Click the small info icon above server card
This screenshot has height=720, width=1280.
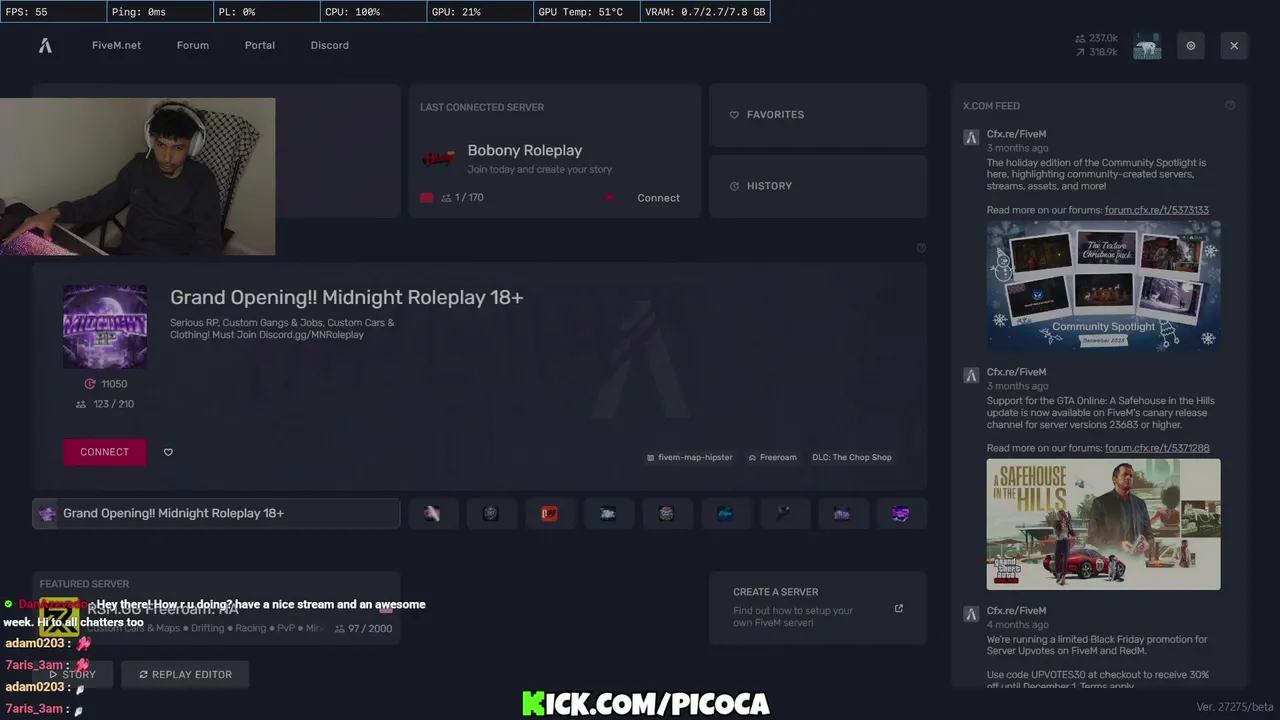[x=921, y=248]
